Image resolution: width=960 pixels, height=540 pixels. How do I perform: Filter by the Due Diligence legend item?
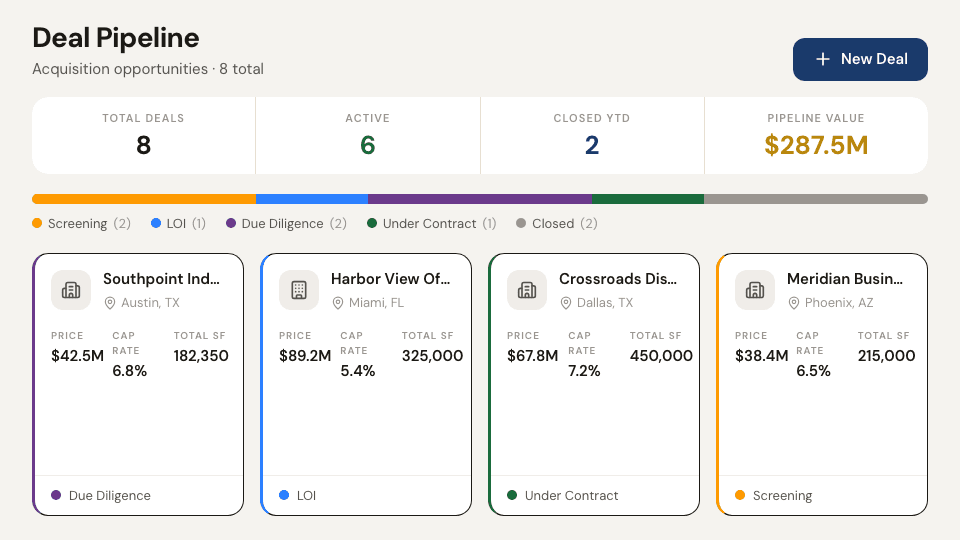[x=286, y=223]
